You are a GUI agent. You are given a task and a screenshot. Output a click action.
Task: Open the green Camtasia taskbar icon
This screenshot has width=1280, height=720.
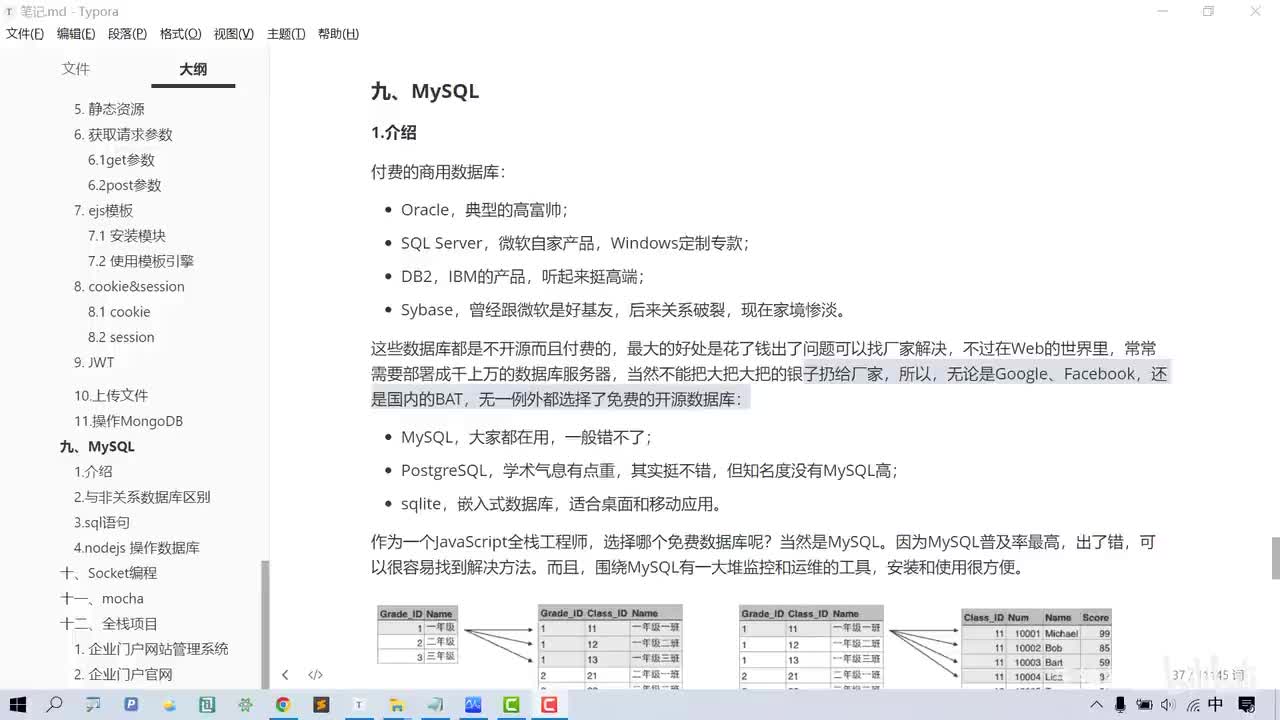tap(511, 705)
